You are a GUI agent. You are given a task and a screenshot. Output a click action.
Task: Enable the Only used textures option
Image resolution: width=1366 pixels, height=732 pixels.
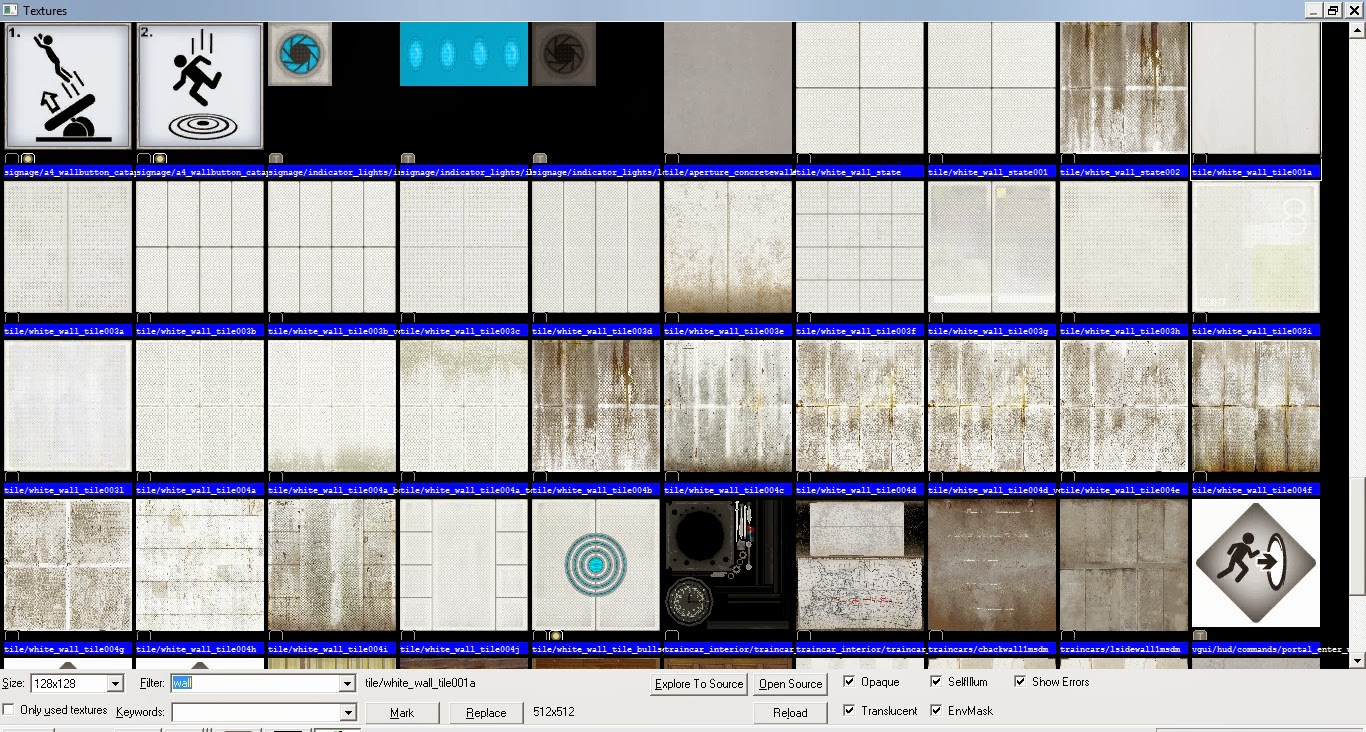click(x=8, y=710)
